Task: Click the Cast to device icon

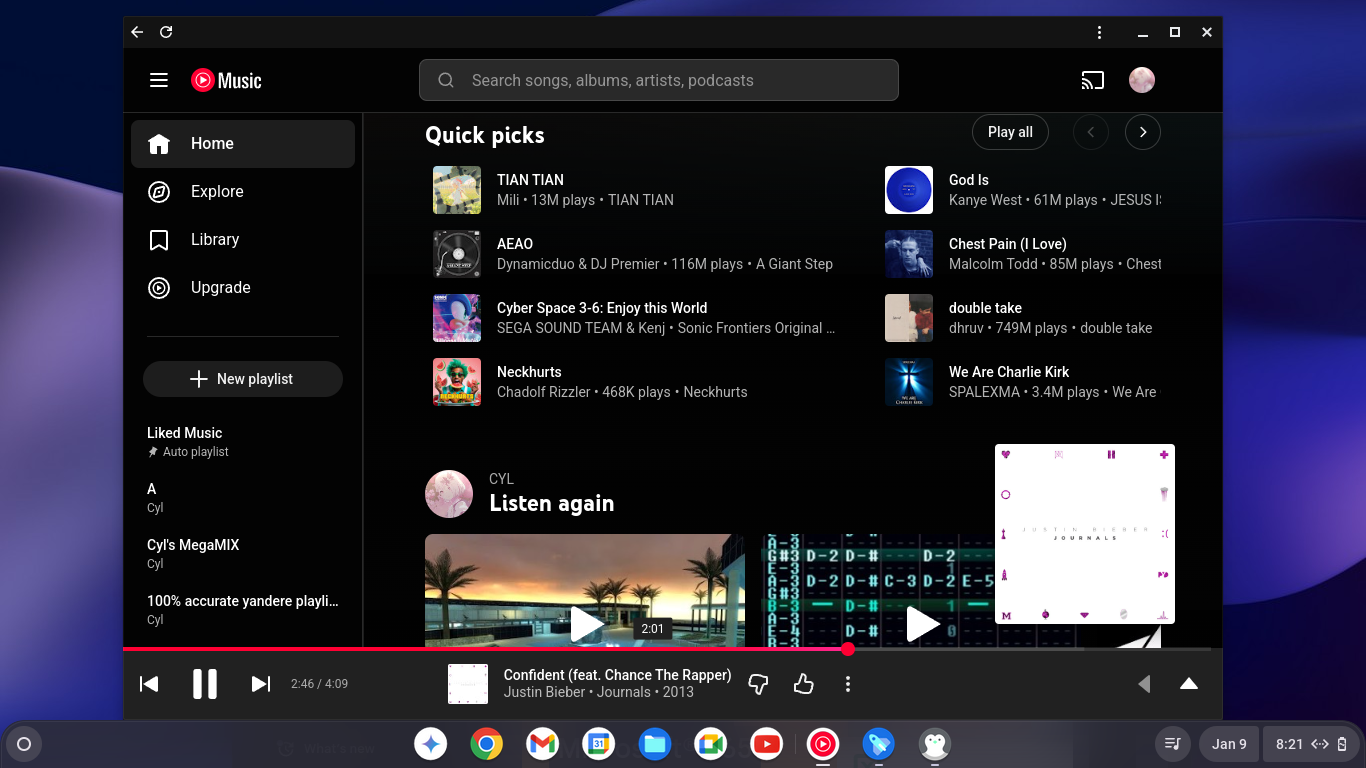Action: (1093, 80)
